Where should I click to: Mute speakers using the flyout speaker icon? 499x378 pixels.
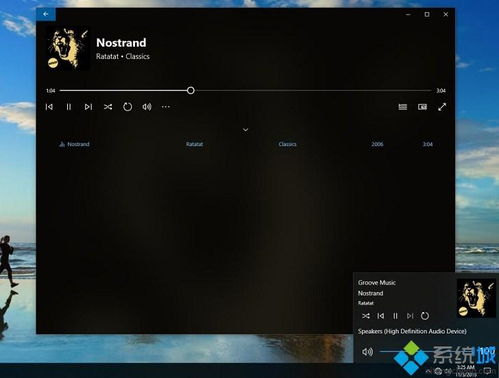click(x=367, y=352)
